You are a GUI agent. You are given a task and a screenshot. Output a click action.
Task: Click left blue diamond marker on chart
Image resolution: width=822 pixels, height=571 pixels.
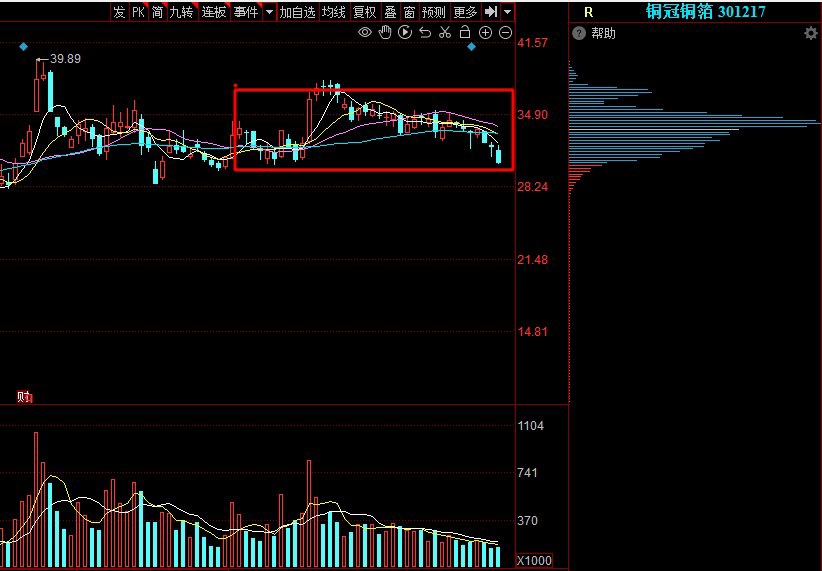(x=23, y=47)
